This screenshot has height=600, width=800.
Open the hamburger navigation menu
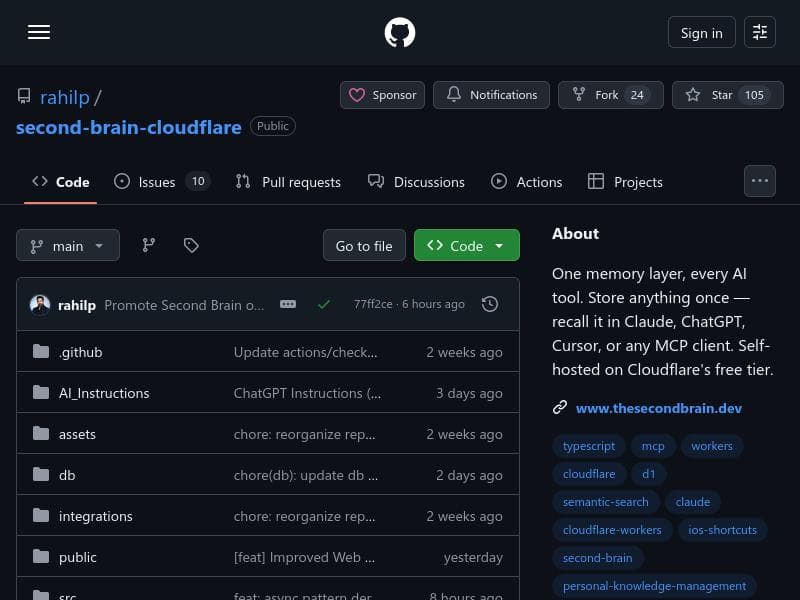[x=39, y=32]
